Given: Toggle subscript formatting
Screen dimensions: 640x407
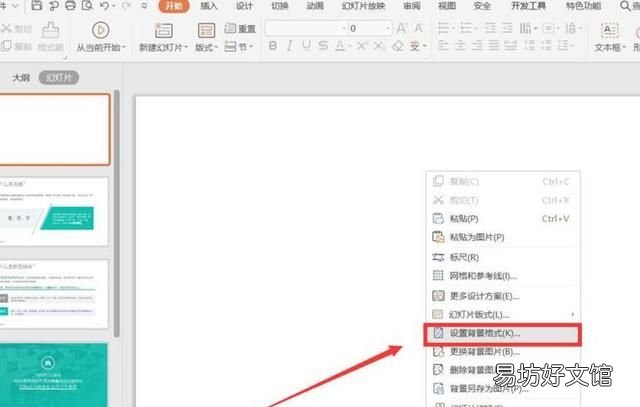Looking at the screenshot, I should pos(379,46).
